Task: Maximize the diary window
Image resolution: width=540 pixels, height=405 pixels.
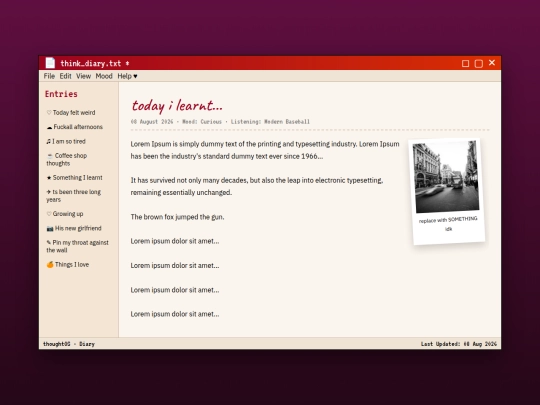Action: point(479,63)
